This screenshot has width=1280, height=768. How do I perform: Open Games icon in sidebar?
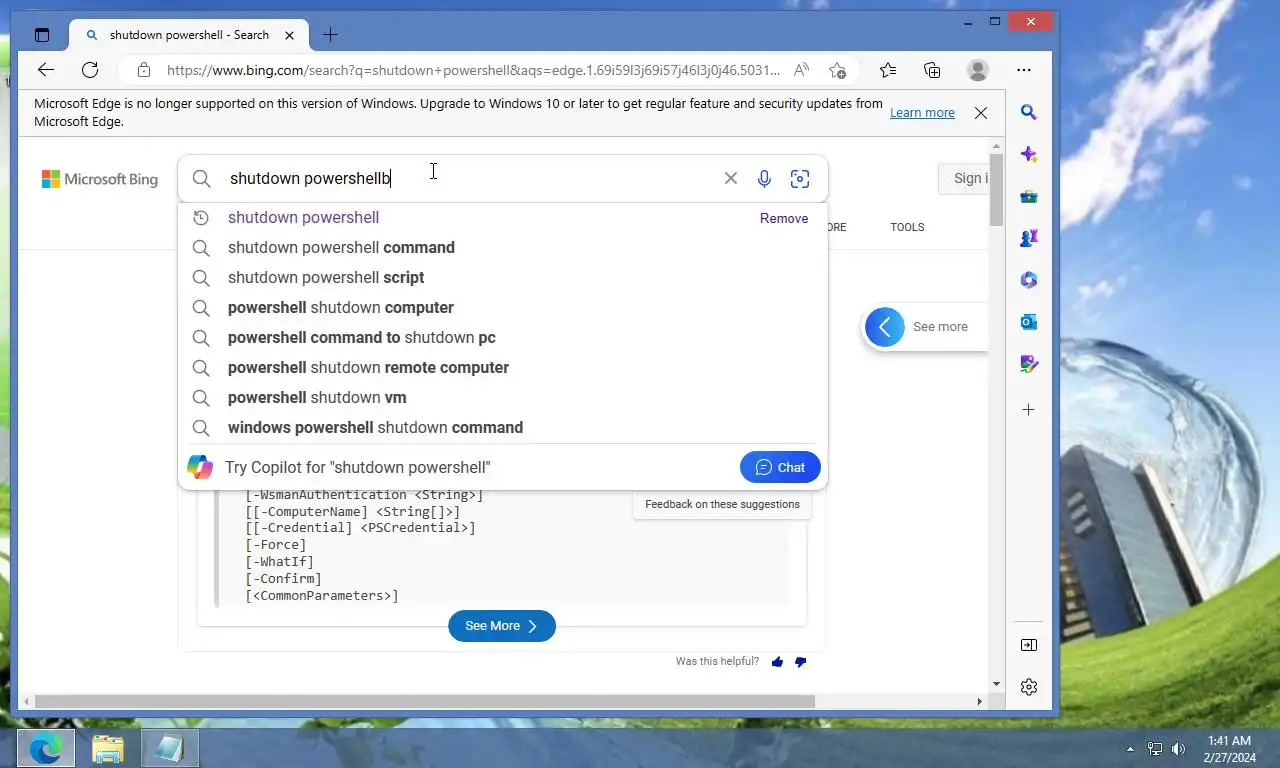click(1029, 238)
